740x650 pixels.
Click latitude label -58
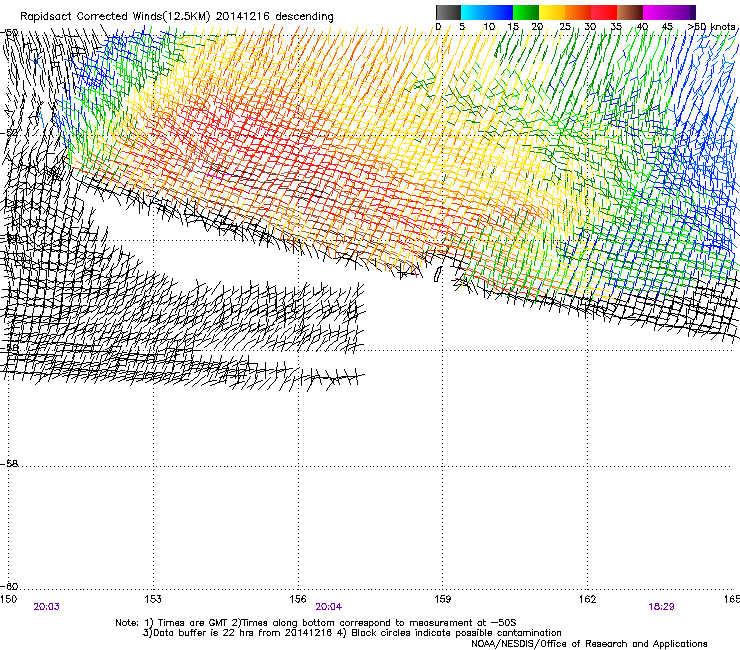click(9, 464)
